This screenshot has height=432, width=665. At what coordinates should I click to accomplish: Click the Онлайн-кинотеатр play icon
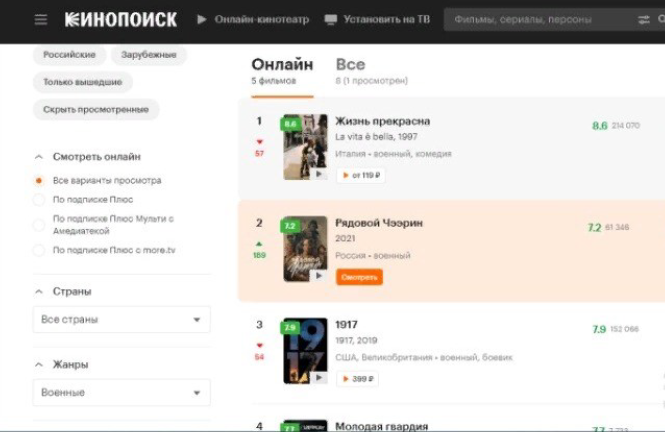(202, 20)
